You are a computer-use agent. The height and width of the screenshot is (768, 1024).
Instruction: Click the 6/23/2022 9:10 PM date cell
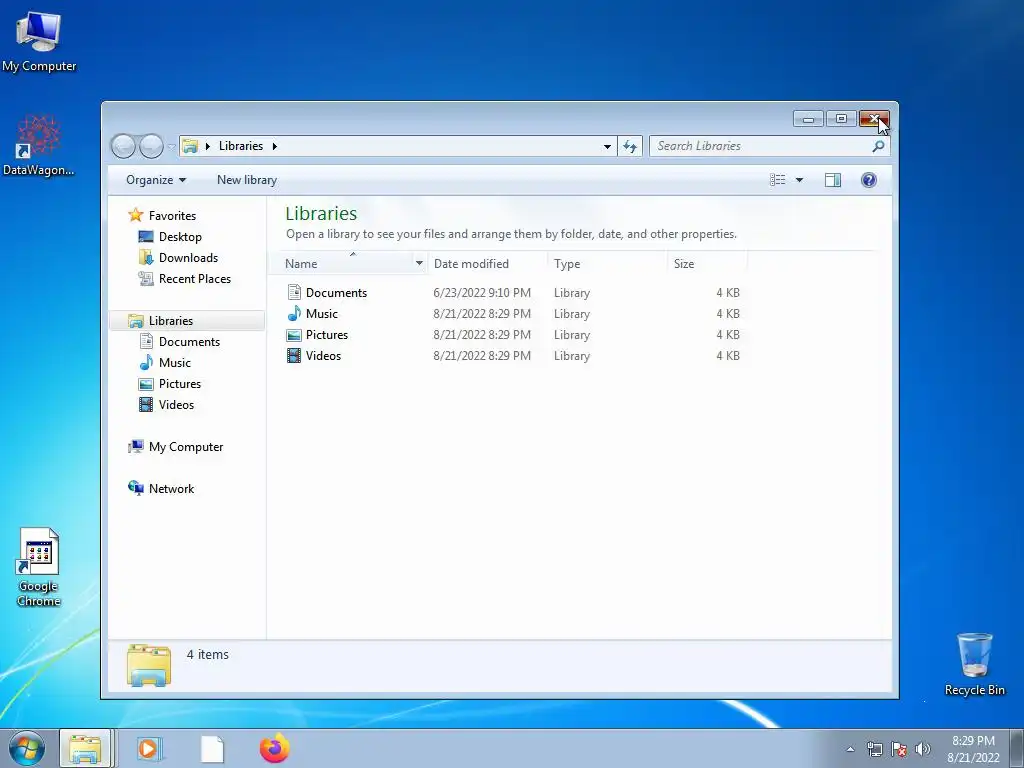coord(482,293)
